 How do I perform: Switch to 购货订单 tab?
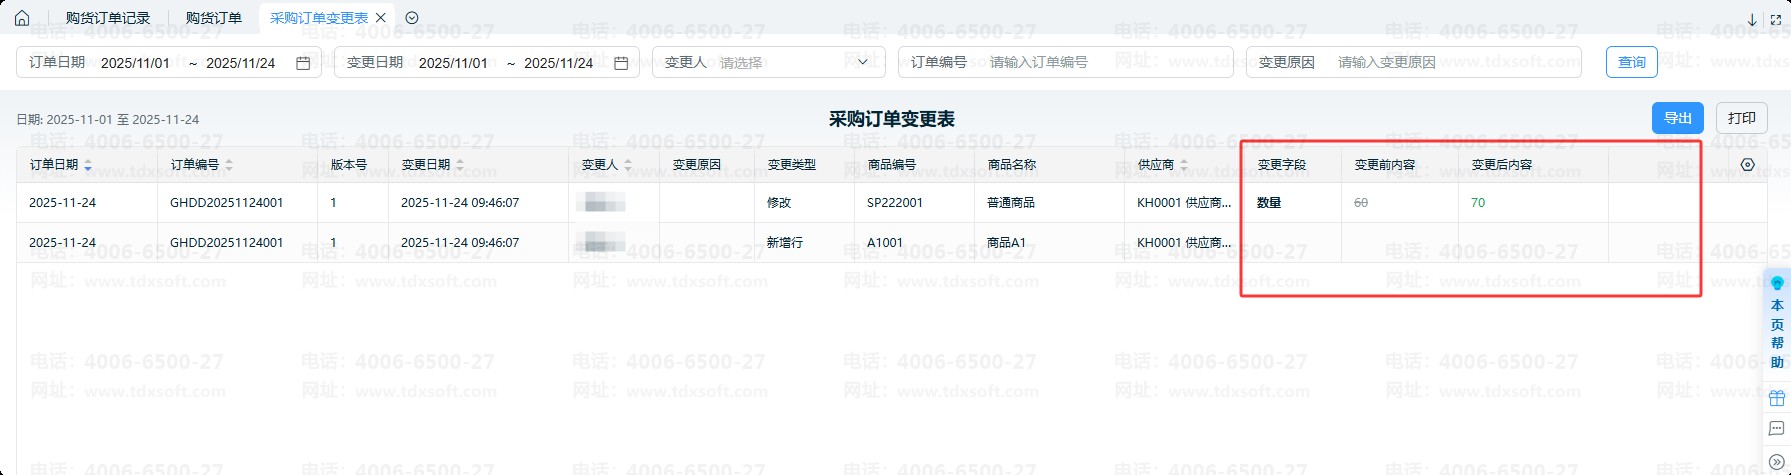(x=214, y=18)
